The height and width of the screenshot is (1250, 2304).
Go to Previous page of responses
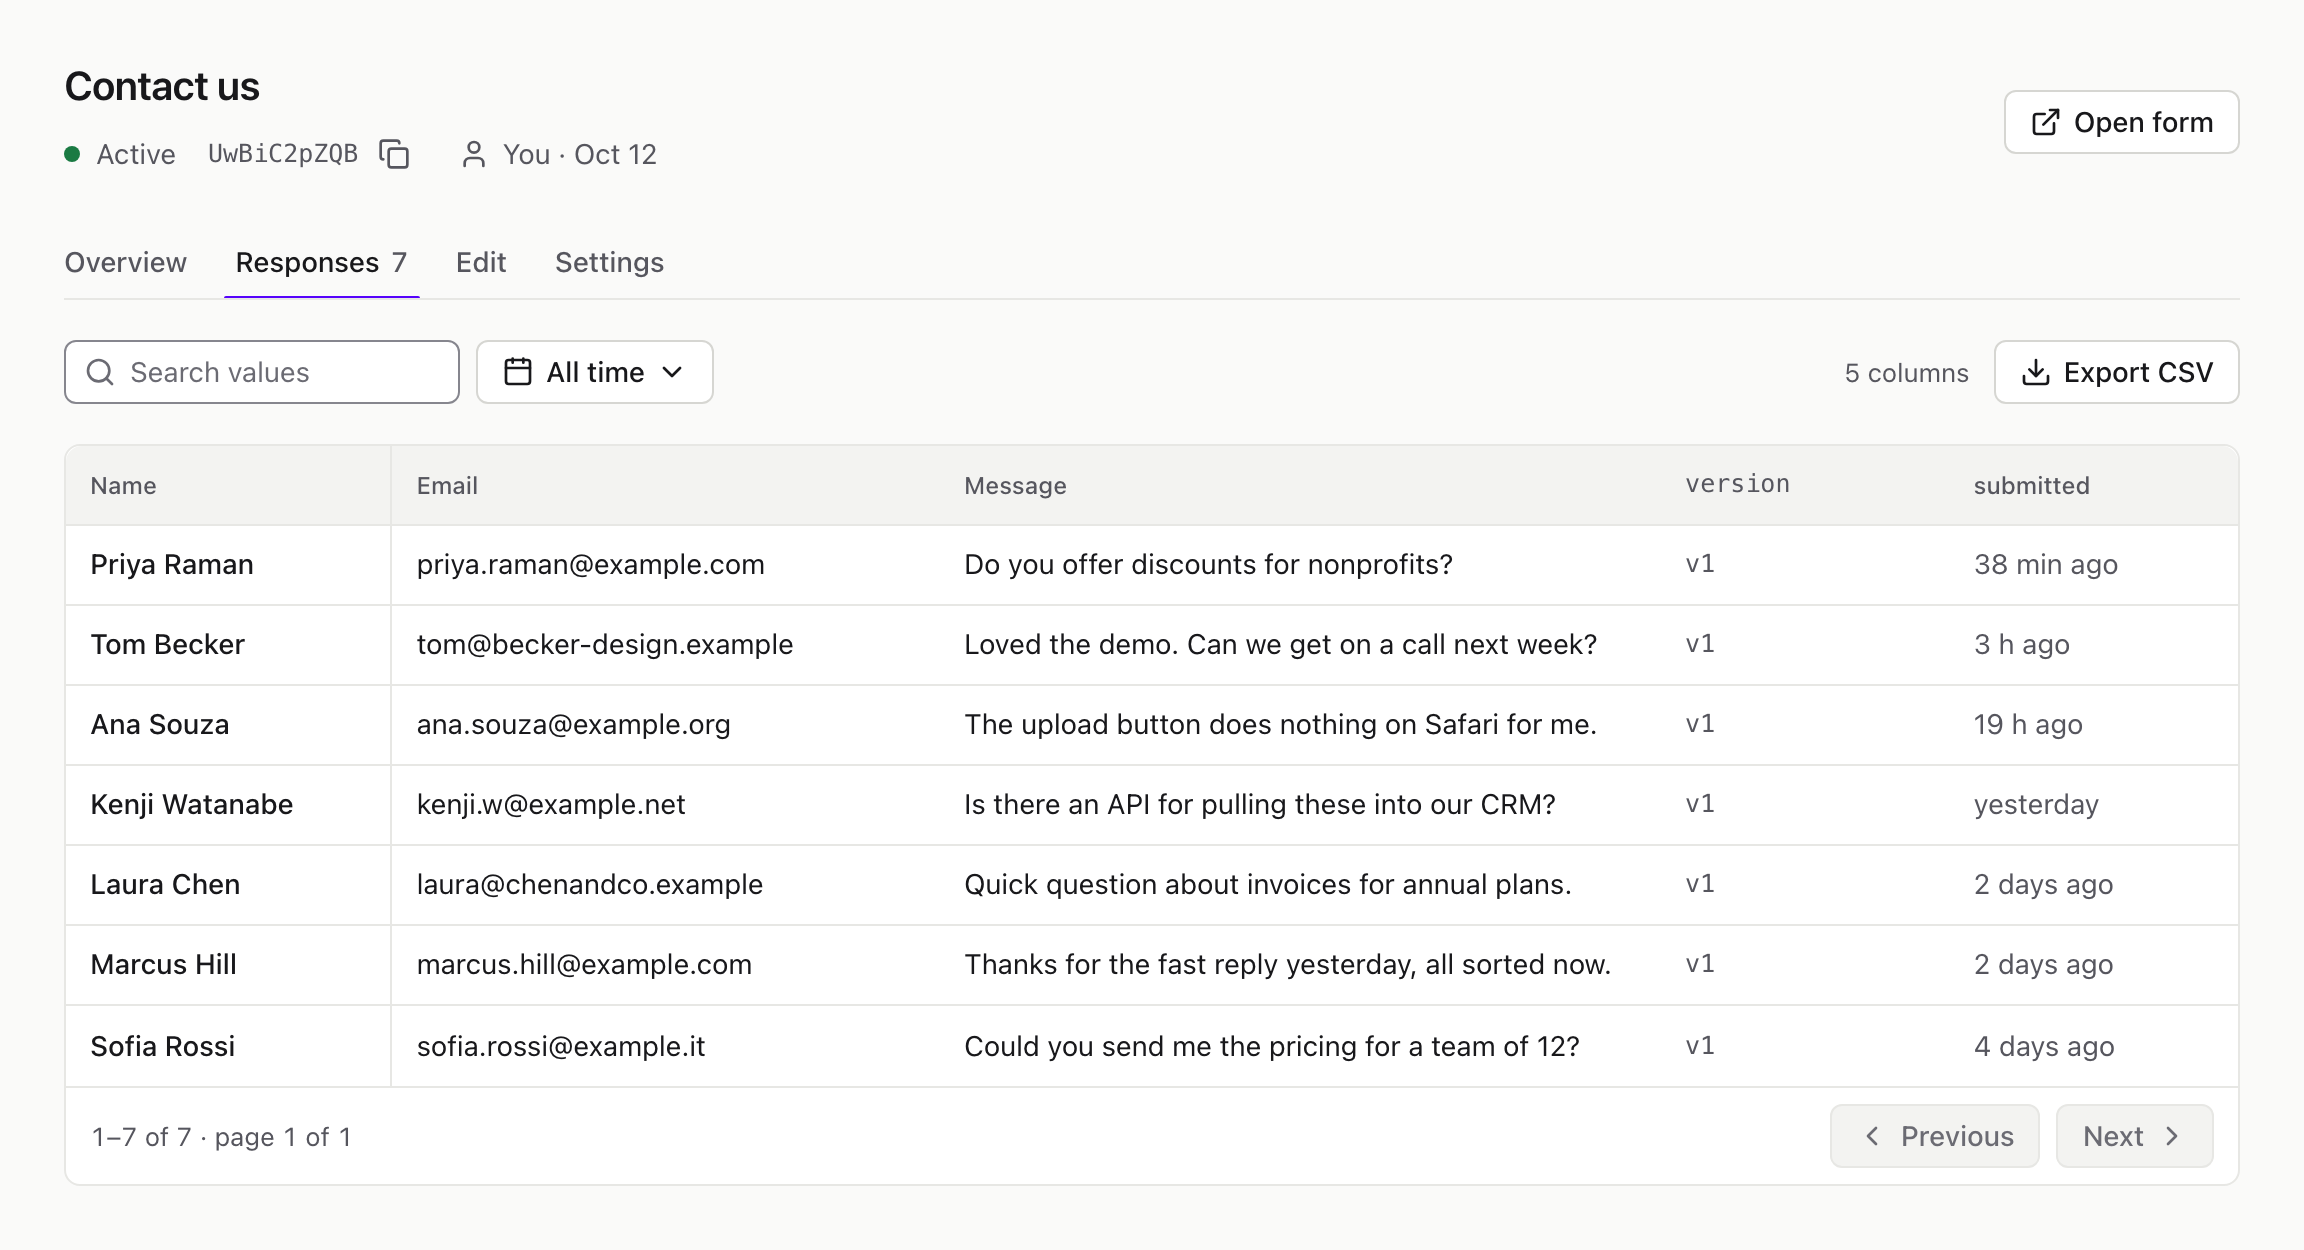click(x=1934, y=1136)
